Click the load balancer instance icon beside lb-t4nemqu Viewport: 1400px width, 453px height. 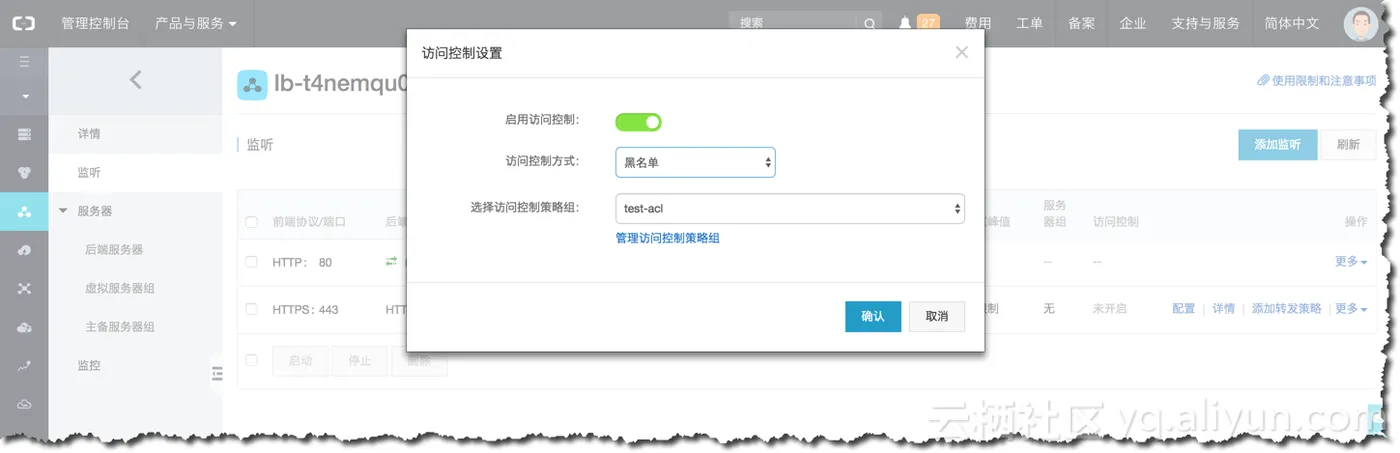coord(252,85)
